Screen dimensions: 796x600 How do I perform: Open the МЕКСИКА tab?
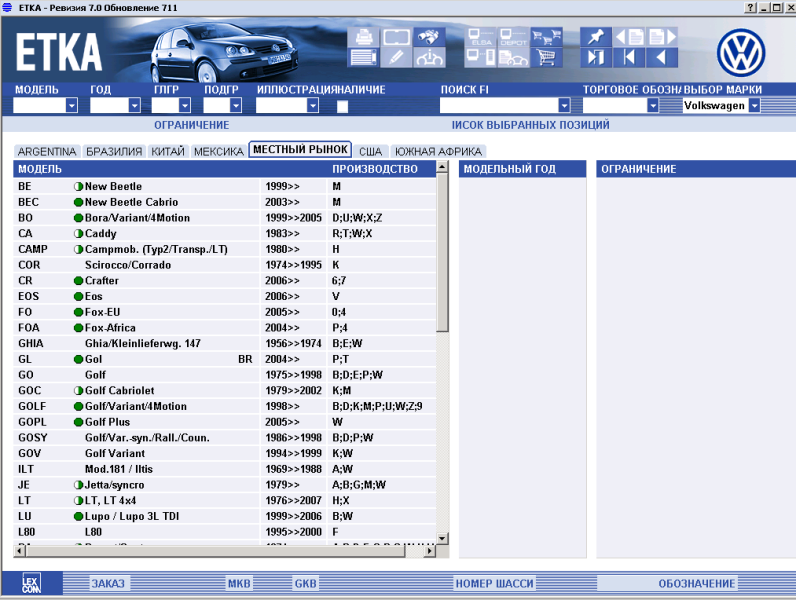(x=219, y=151)
